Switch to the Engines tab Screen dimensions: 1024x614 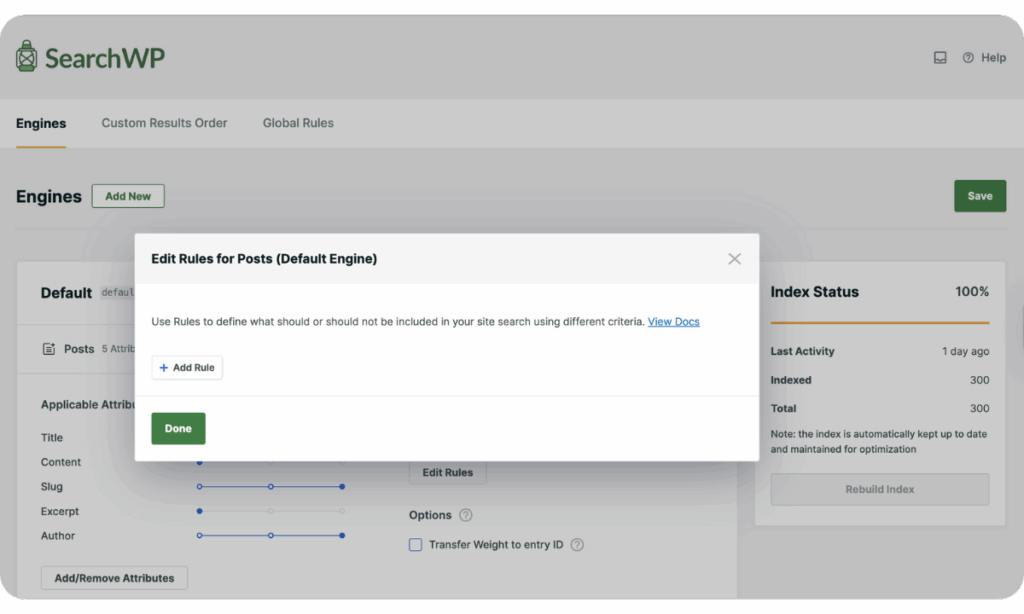tap(40, 123)
